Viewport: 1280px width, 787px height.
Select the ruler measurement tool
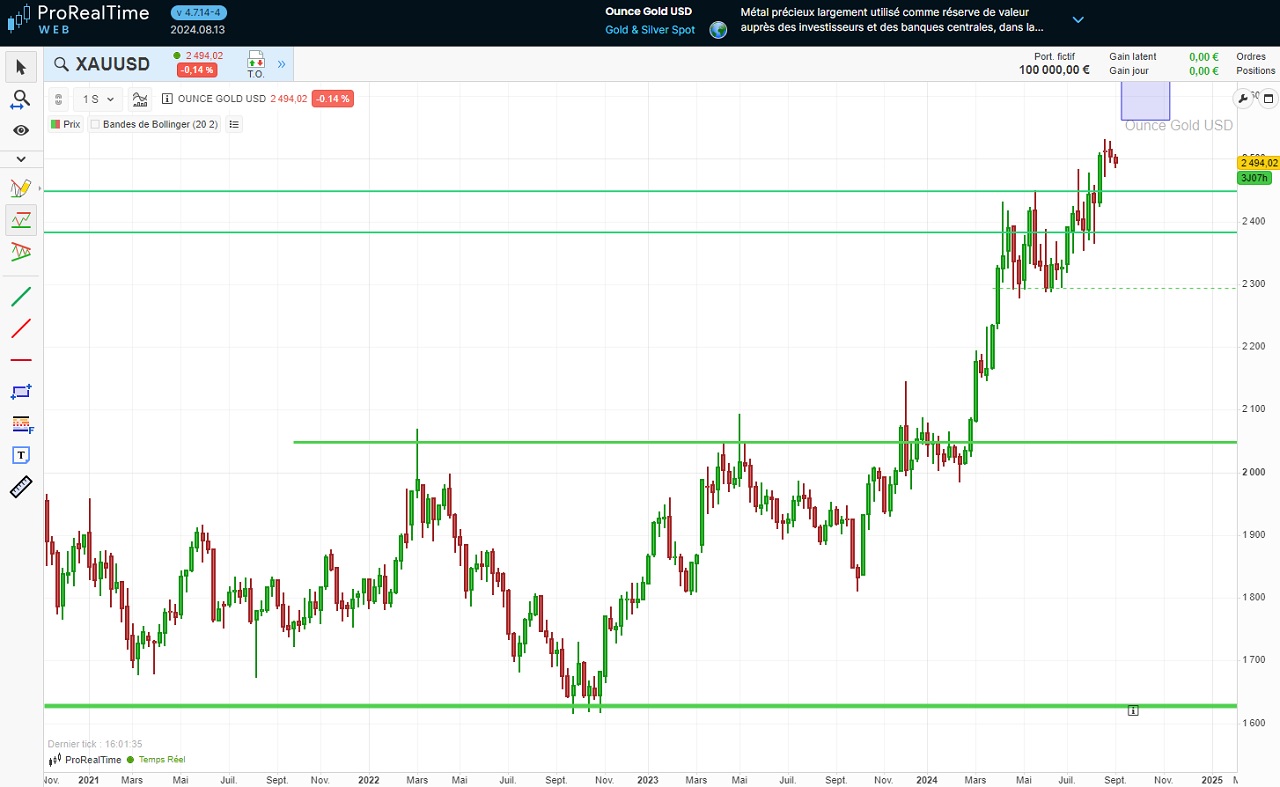[x=21, y=487]
